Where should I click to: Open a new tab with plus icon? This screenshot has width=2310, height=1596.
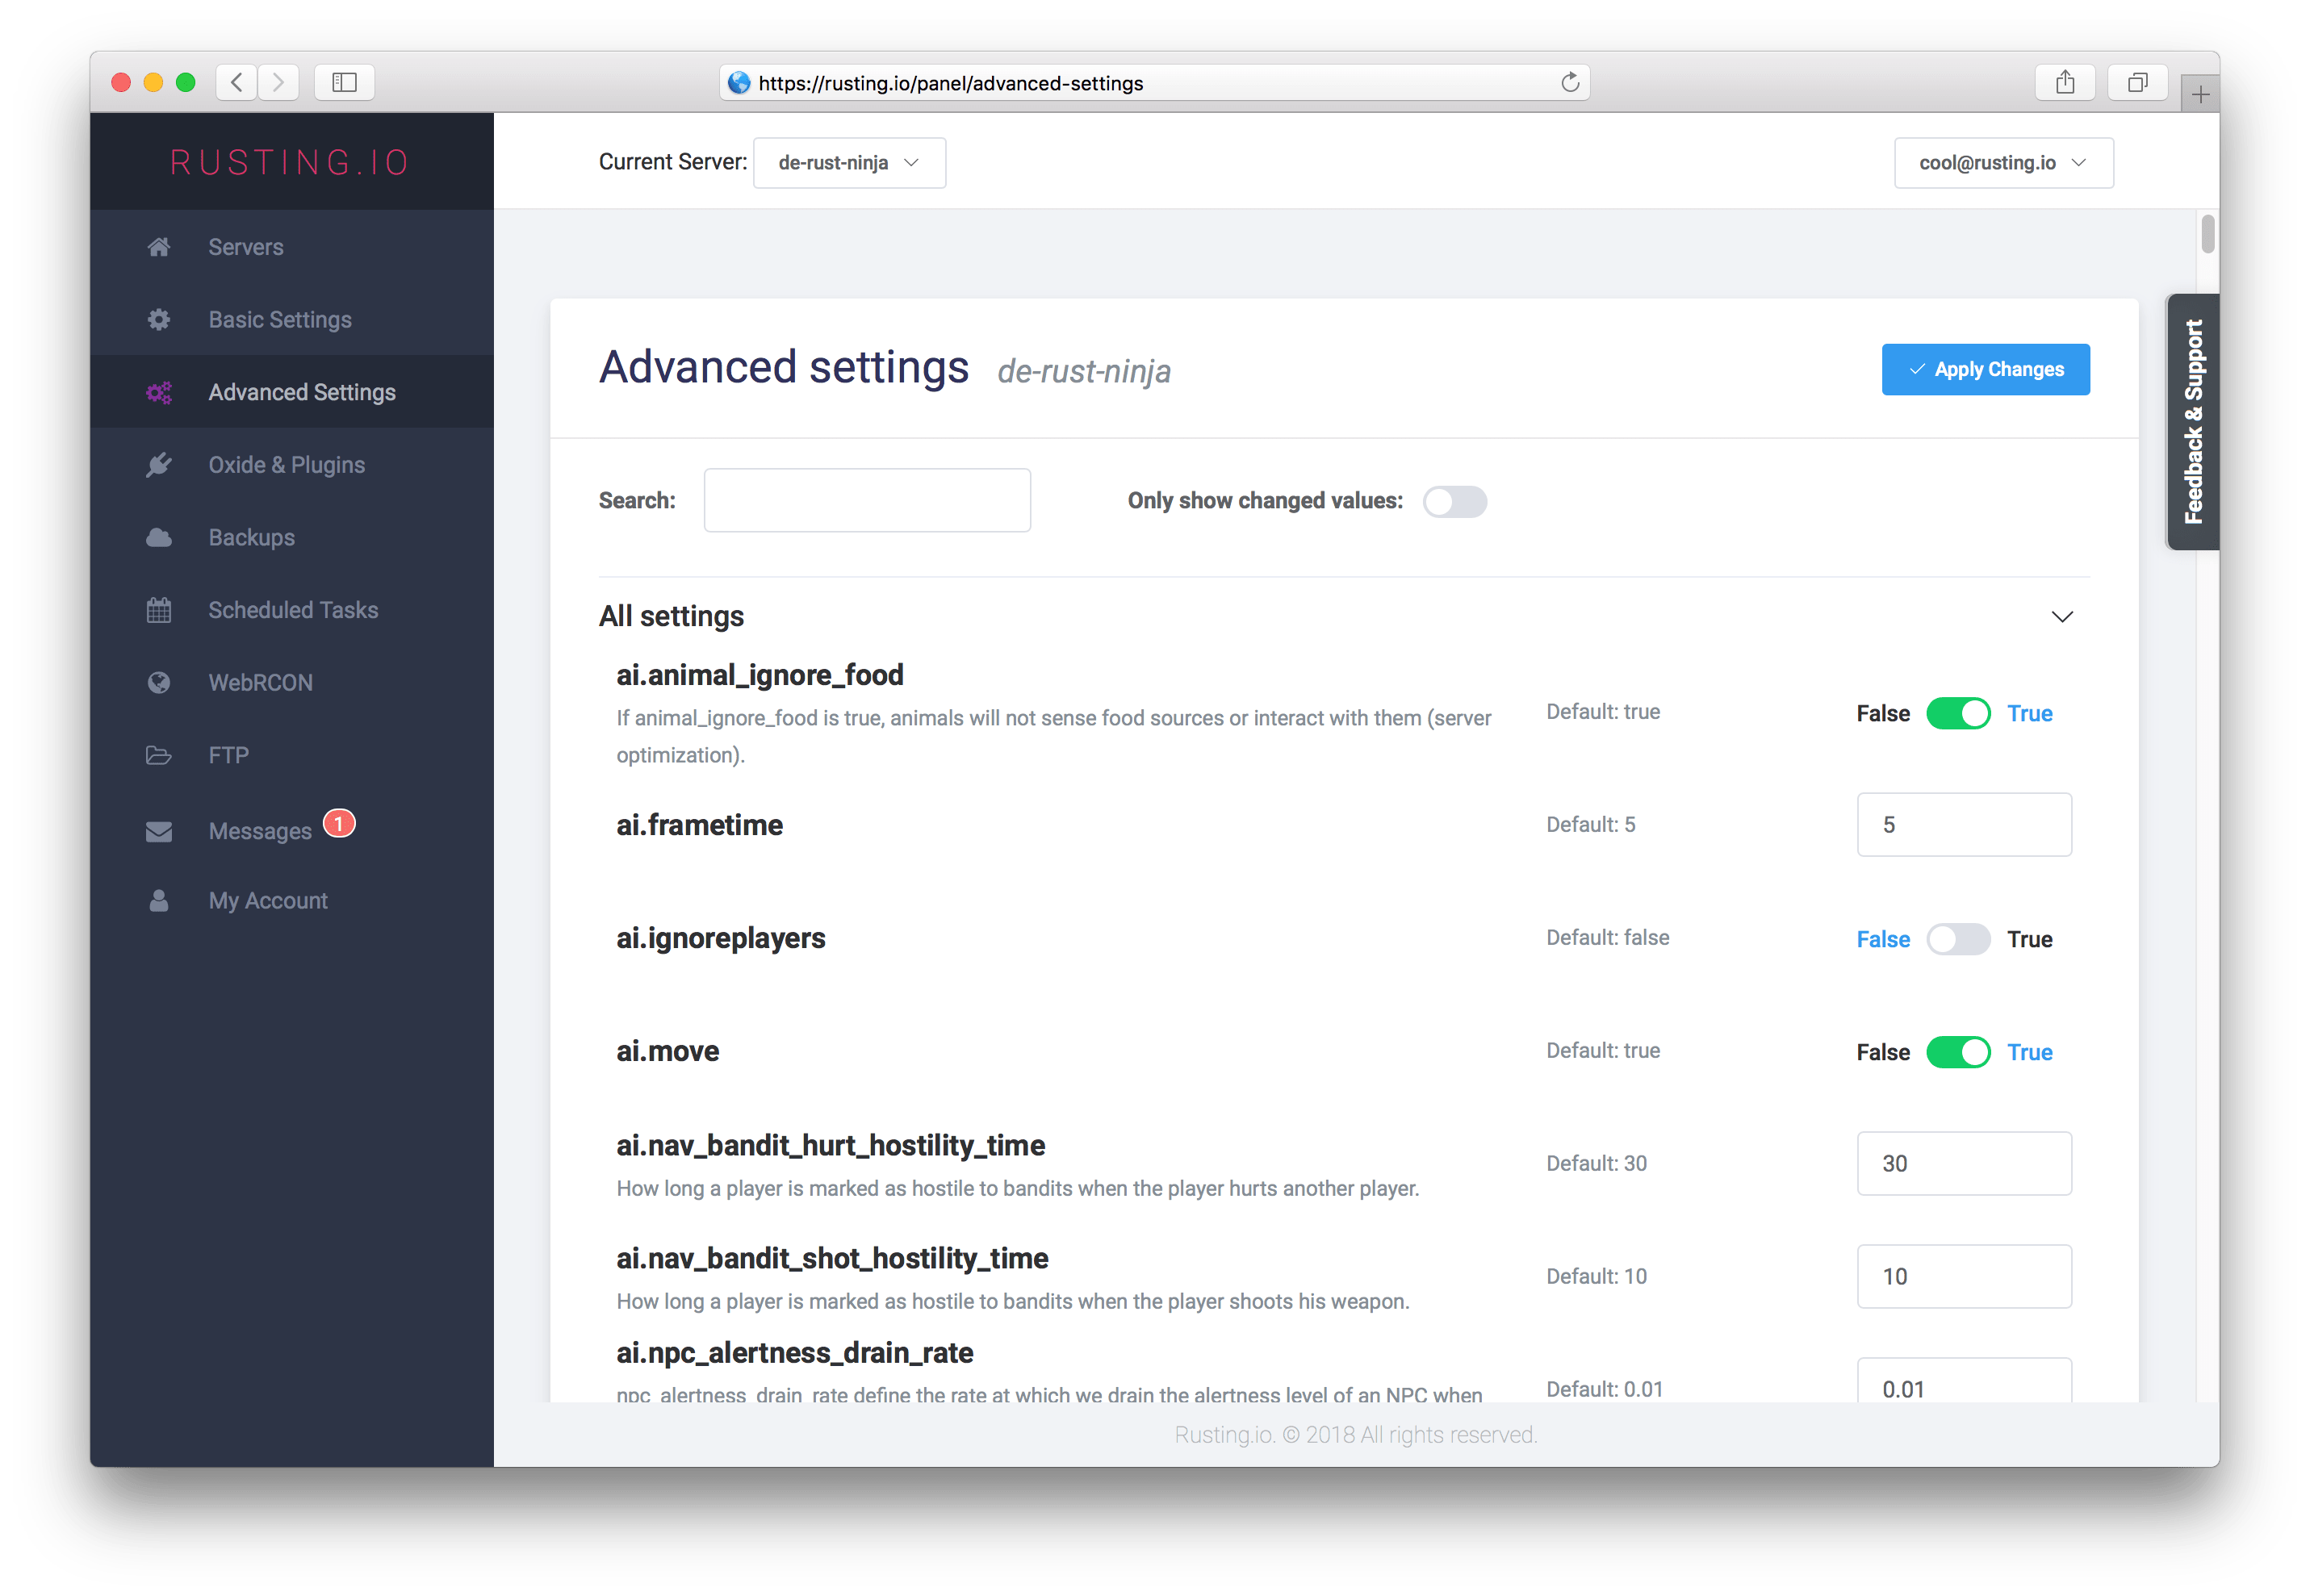tap(2199, 94)
